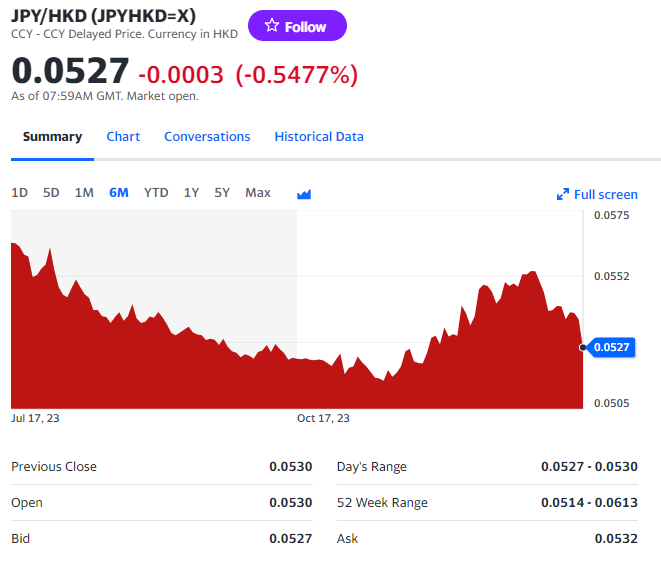Display the Max time range

[x=258, y=192]
